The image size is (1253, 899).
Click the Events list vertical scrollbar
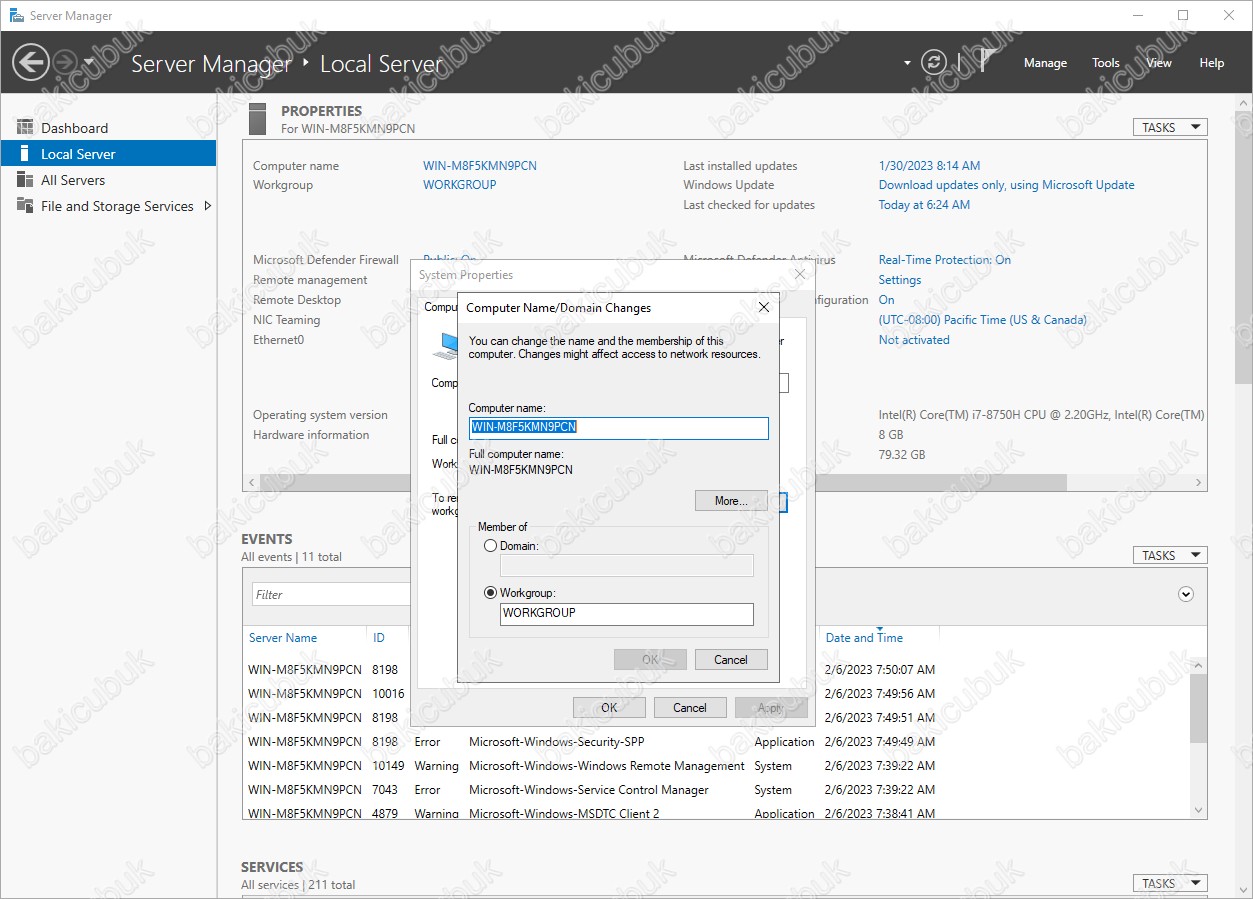1199,707
